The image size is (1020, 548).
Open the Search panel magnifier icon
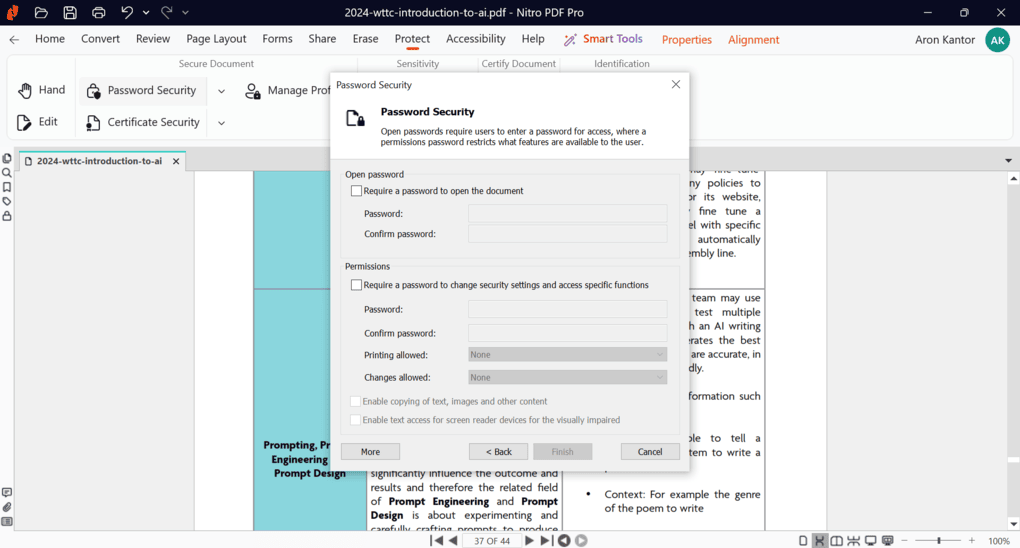click(7, 172)
